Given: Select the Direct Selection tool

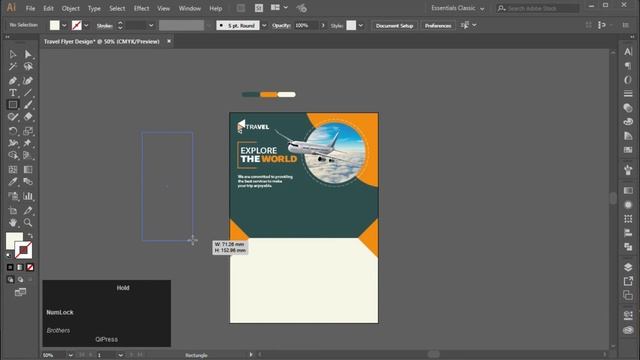Looking at the screenshot, I should click(28, 54).
